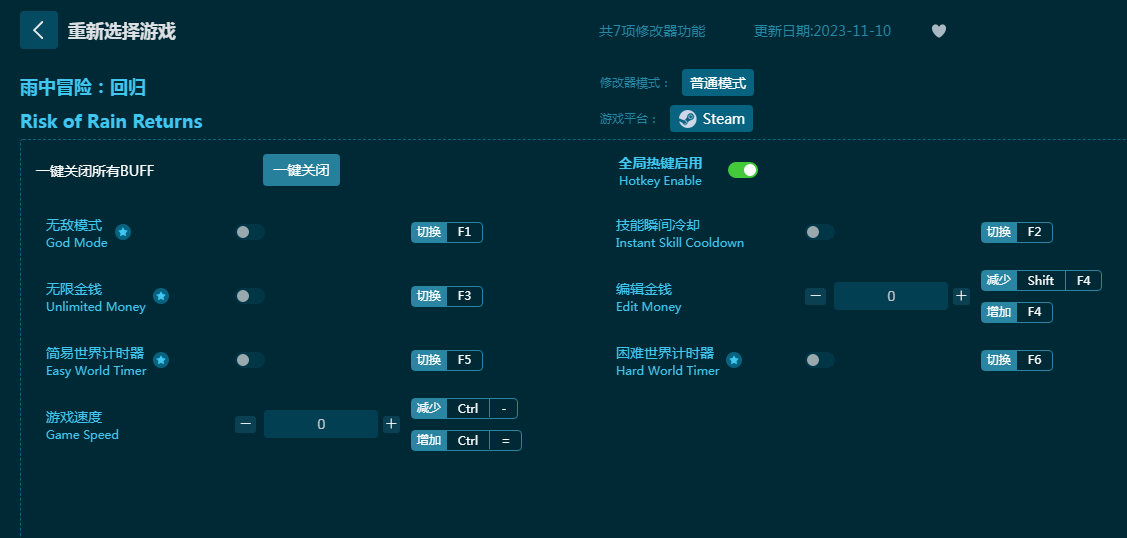The width and height of the screenshot is (1127, 538).
Task: Click the 修改器模式 label
Action: coord(635,83)
